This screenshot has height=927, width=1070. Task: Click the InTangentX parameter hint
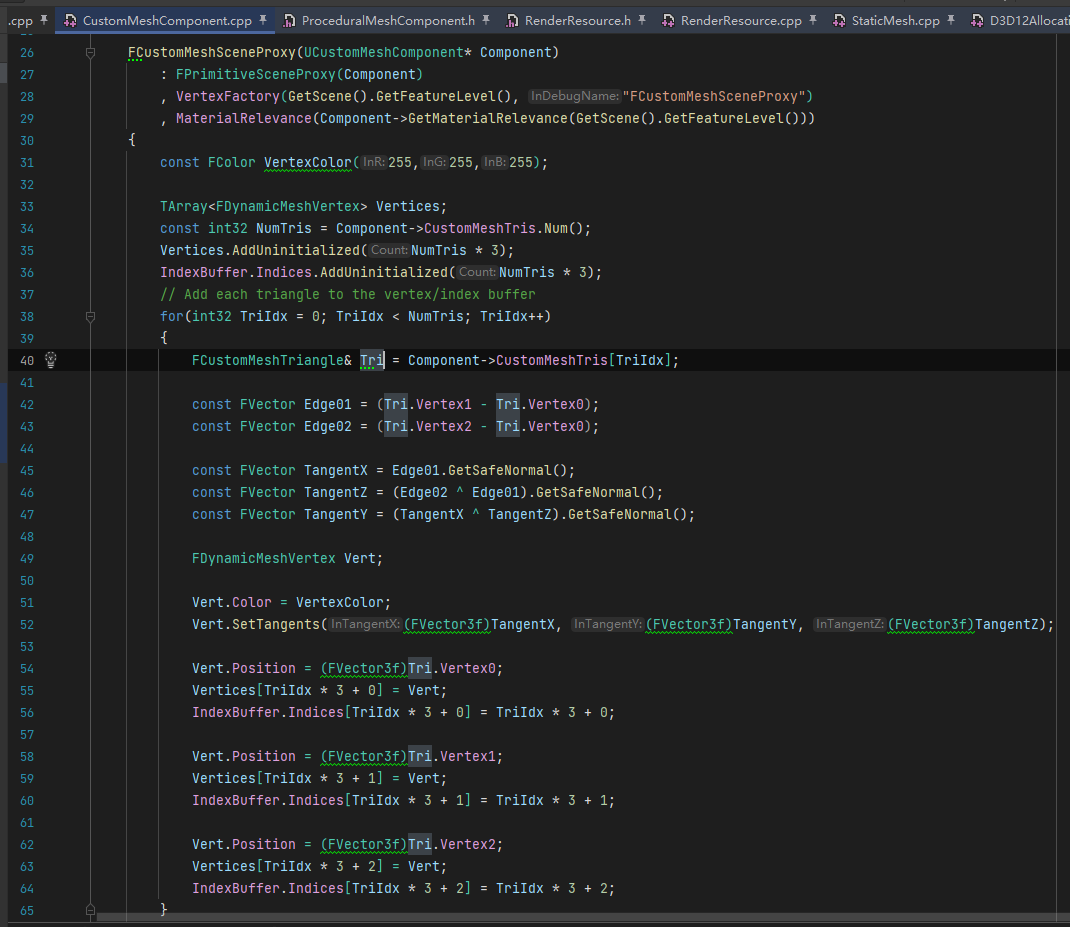365,625
